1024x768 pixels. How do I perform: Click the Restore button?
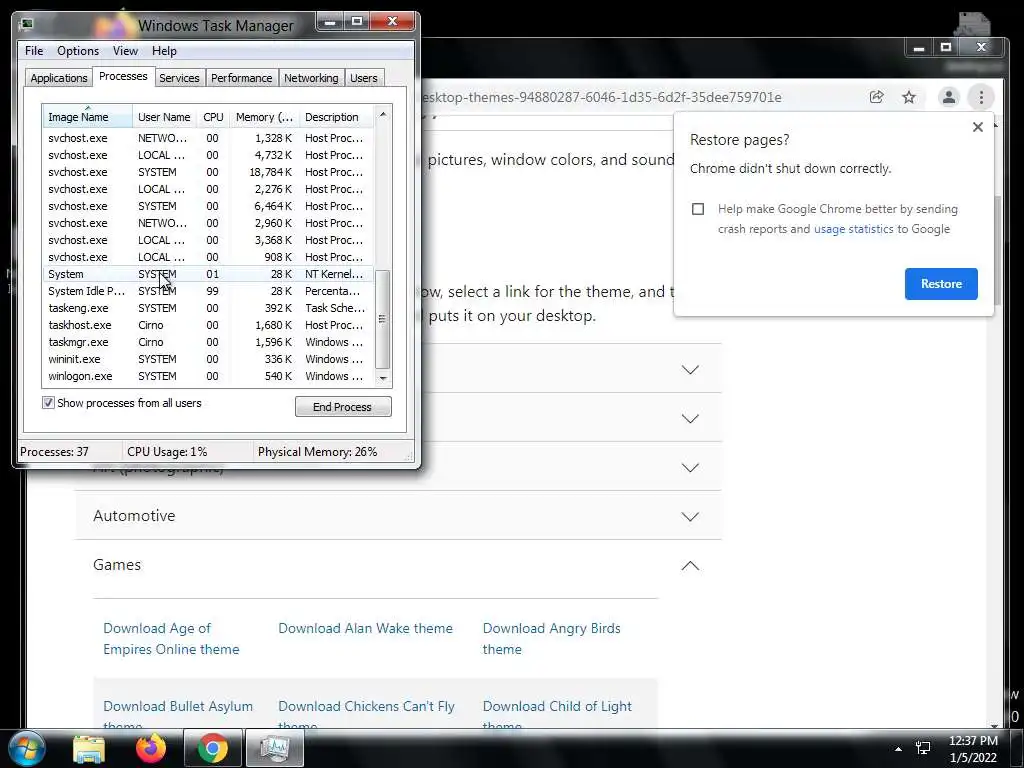point(941,284)
